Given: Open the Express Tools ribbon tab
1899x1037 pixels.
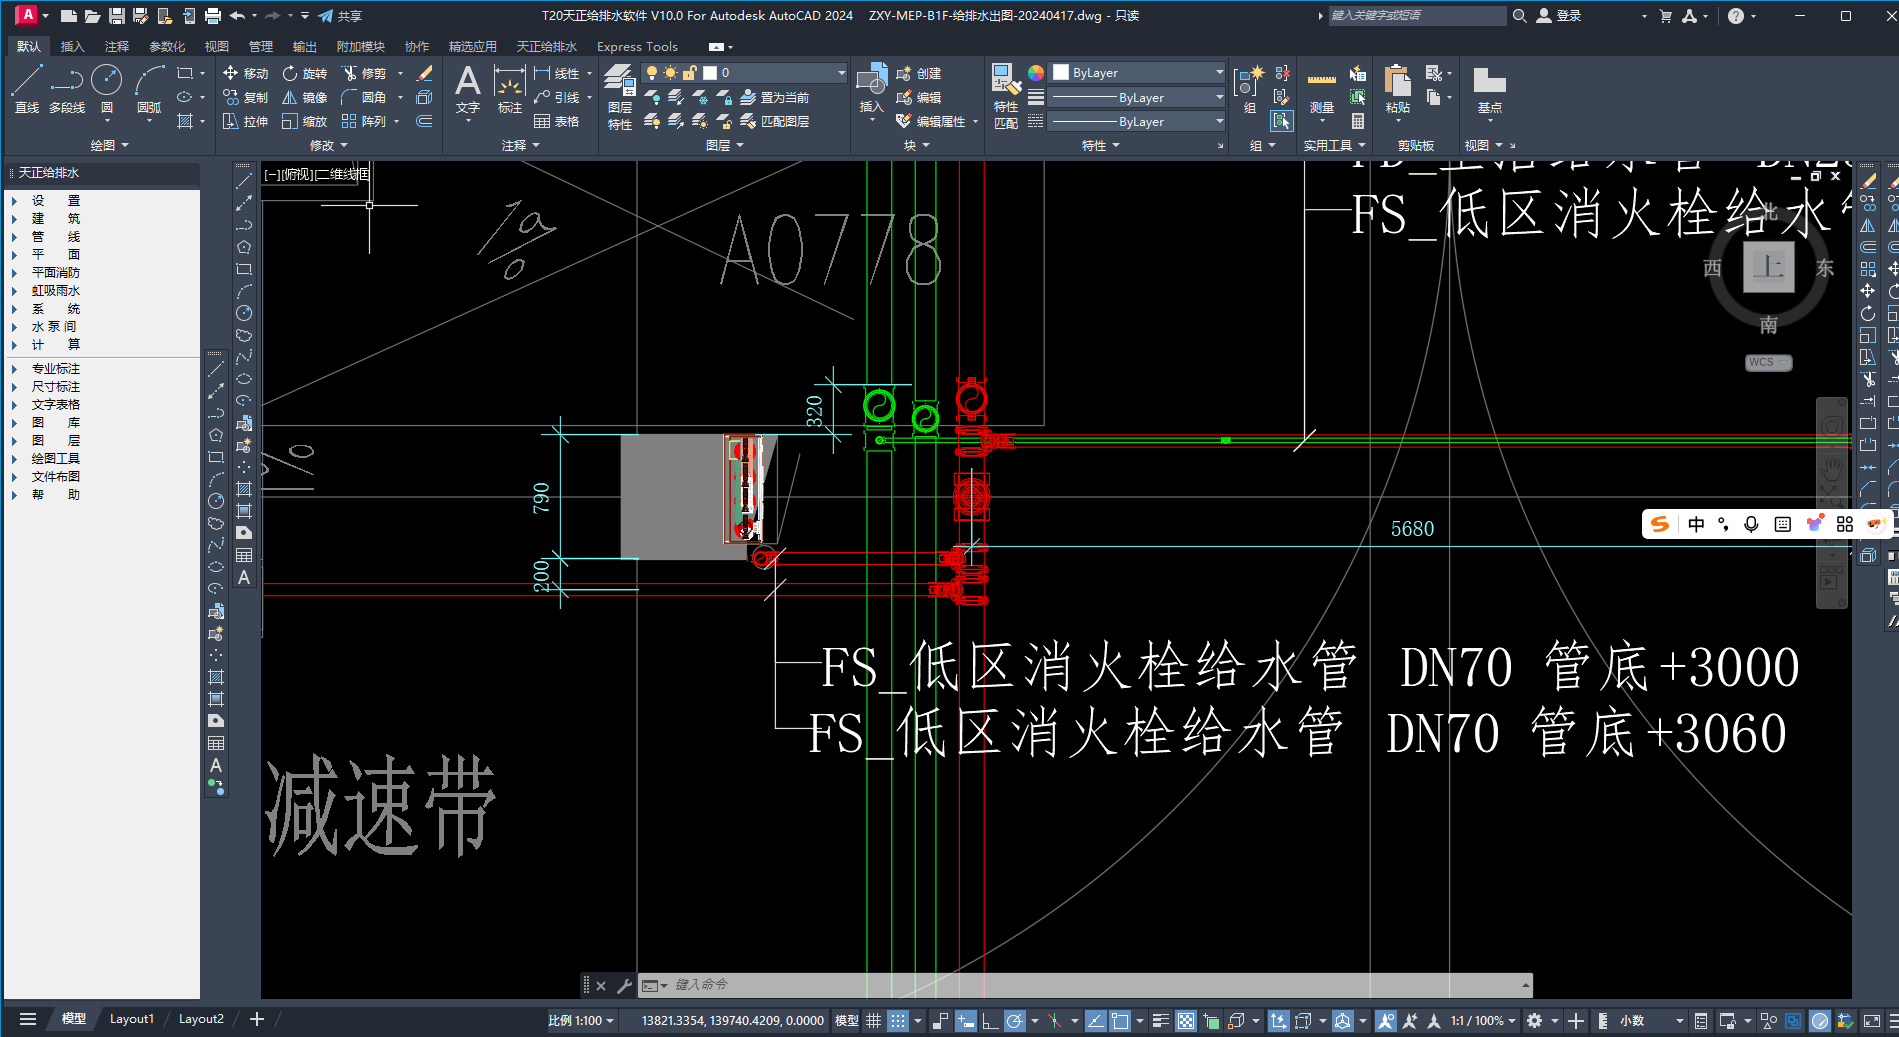Looking at the screenshot, I should coord(637,47).
